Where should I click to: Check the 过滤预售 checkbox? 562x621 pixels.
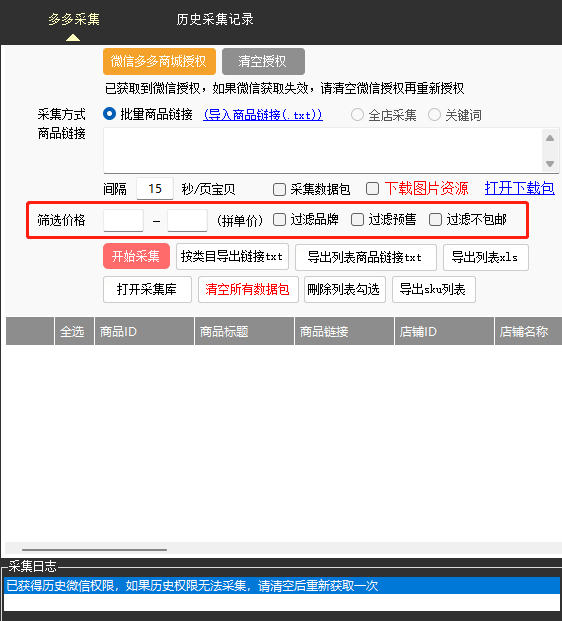click(357, 219)
